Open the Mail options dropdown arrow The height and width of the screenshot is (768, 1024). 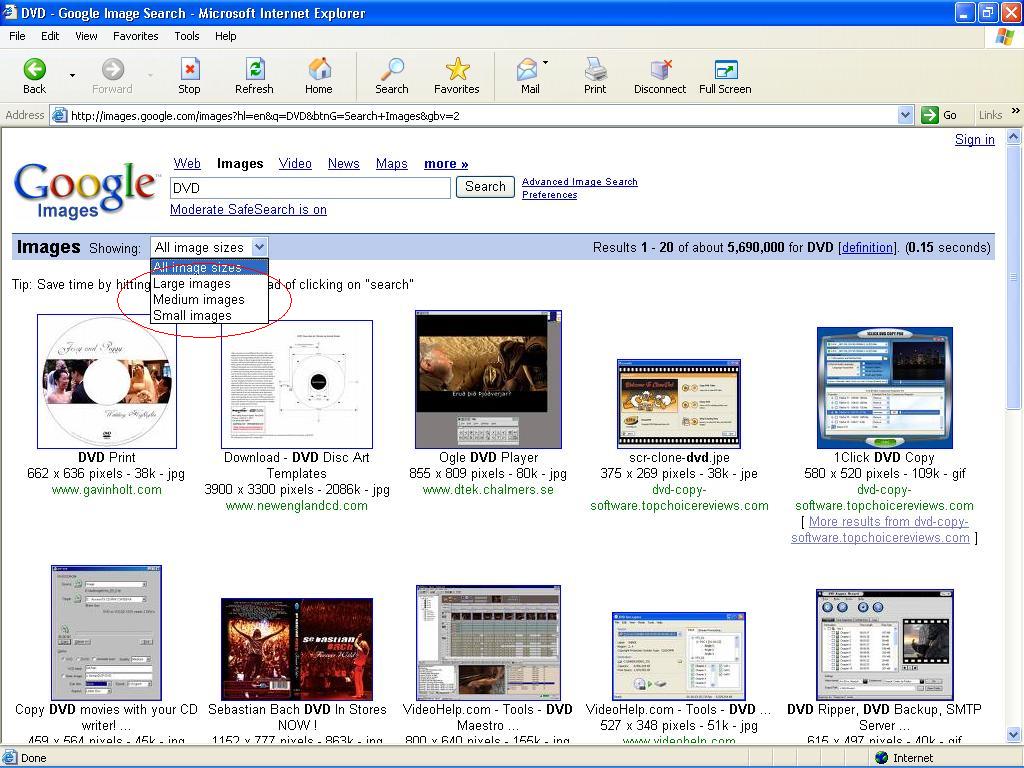tap(545, 63)
